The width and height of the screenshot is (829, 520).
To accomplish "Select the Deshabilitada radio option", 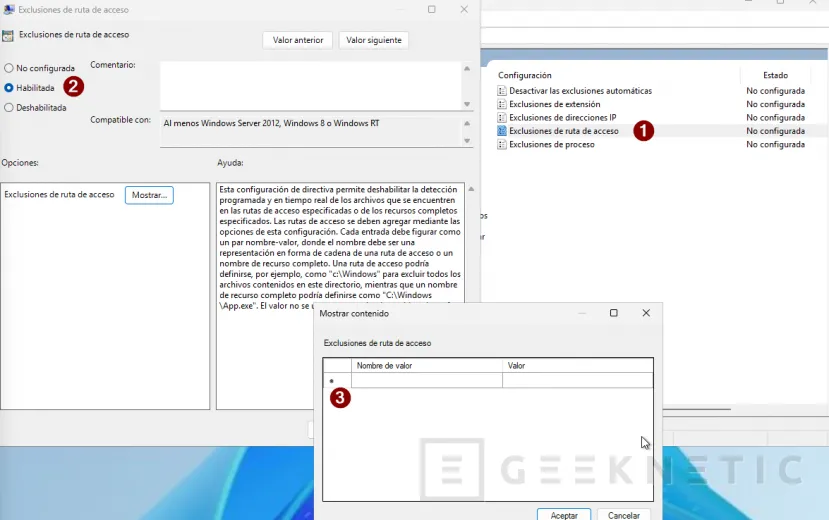I will click(x=8, y=107).
